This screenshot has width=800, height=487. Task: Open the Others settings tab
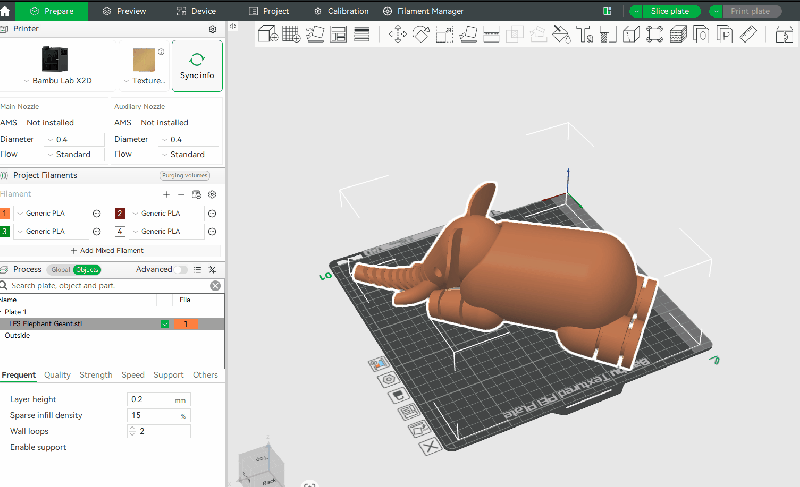point(205,375)
